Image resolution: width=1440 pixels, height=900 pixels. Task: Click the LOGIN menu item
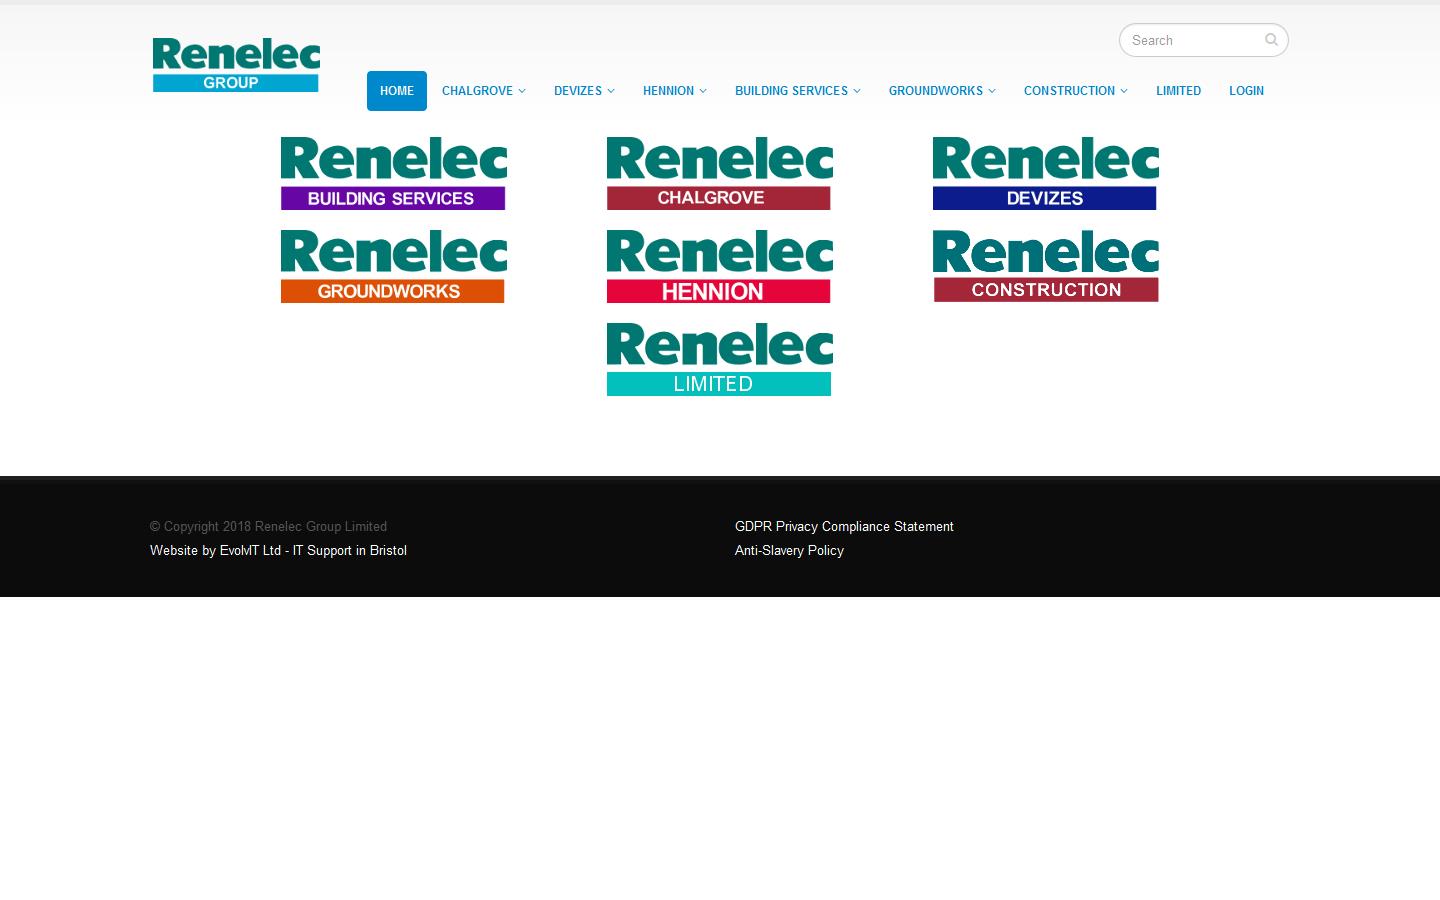[x=1246, y=91]
